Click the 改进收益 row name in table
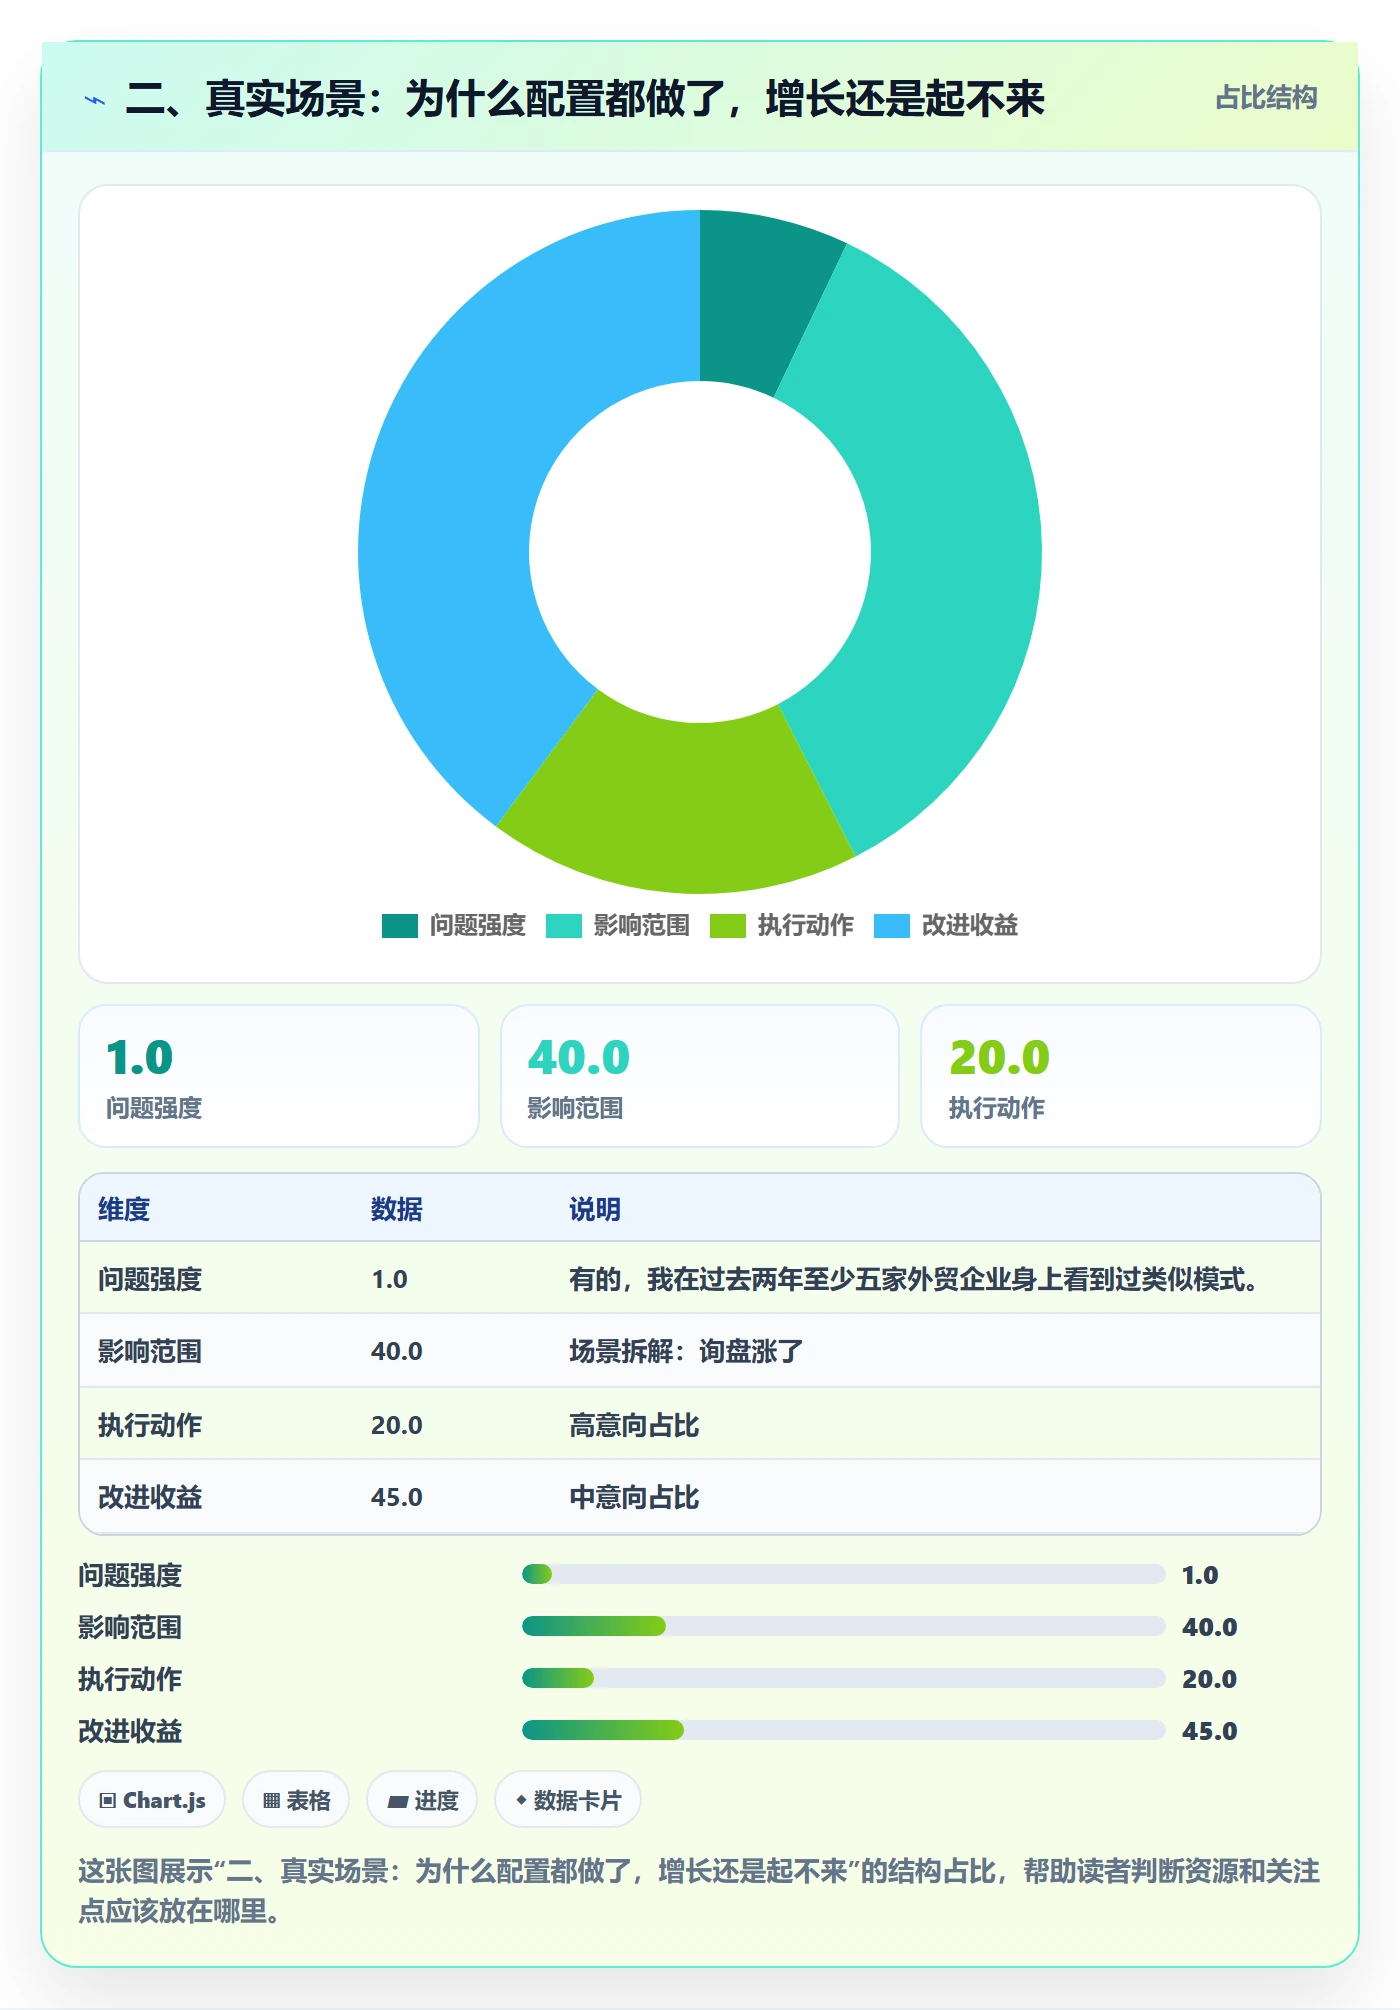The width and height of the screenshot is (1400, 2010). click(x=150, y=1497)
